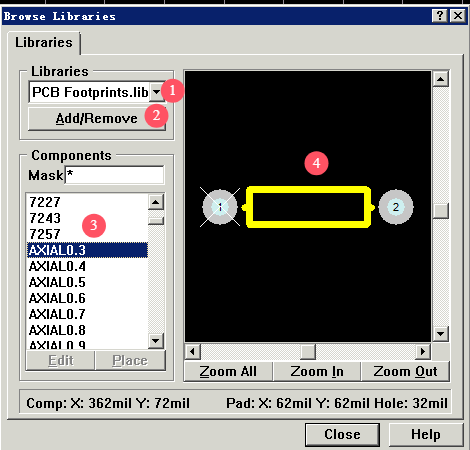
Task: Click the preview vertical scroll up arrow
Action: [440, 79]
